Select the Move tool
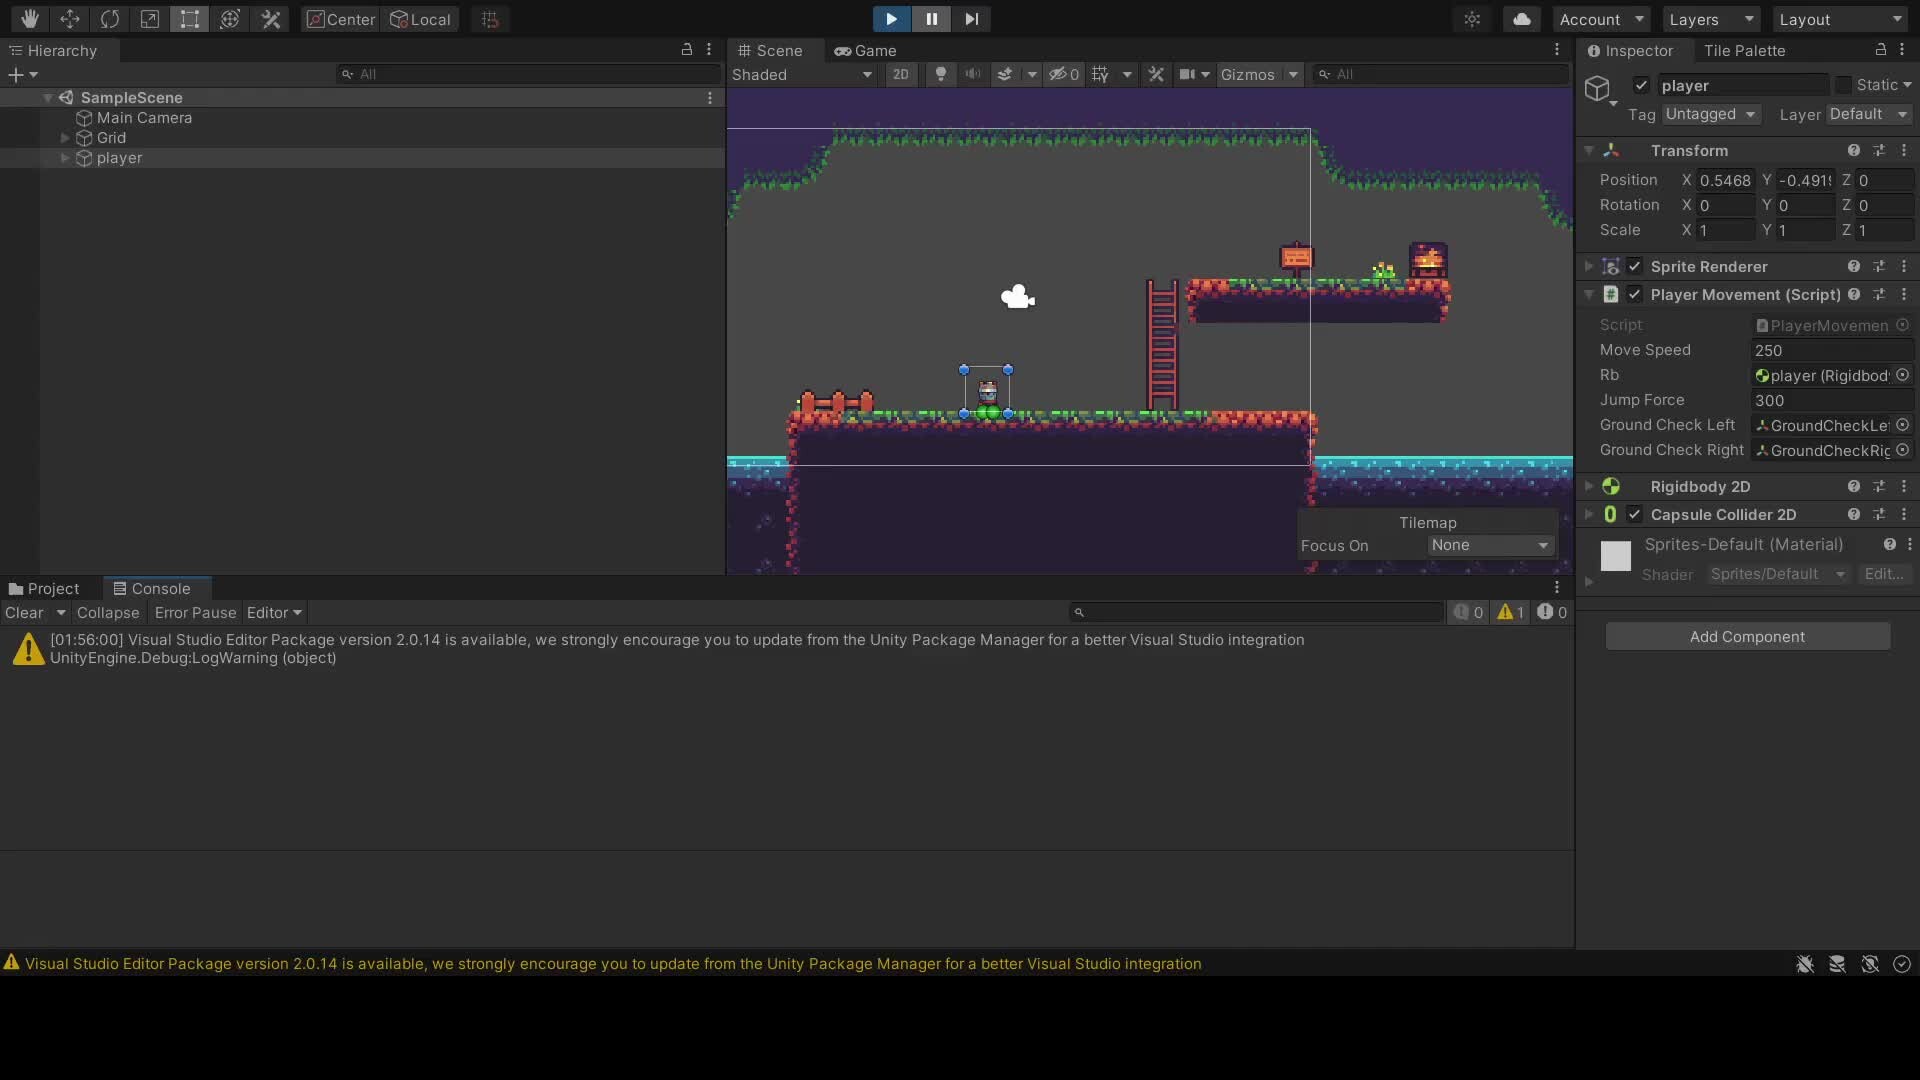The height and width of the screenshot is (1080, 1920). pos(70,18)
